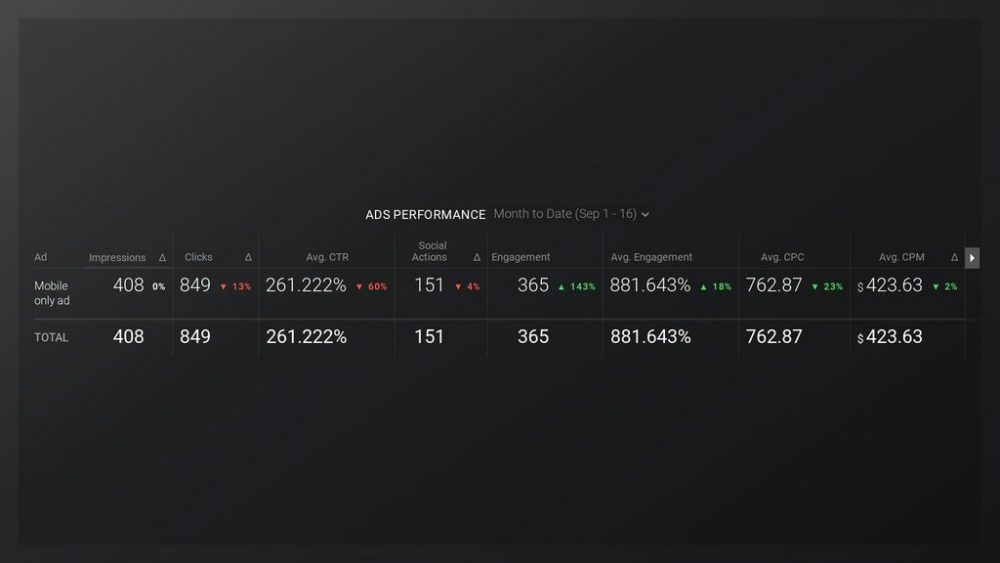
Task: Click the green 143% Engagement change indicator
Action: [577, 287]
